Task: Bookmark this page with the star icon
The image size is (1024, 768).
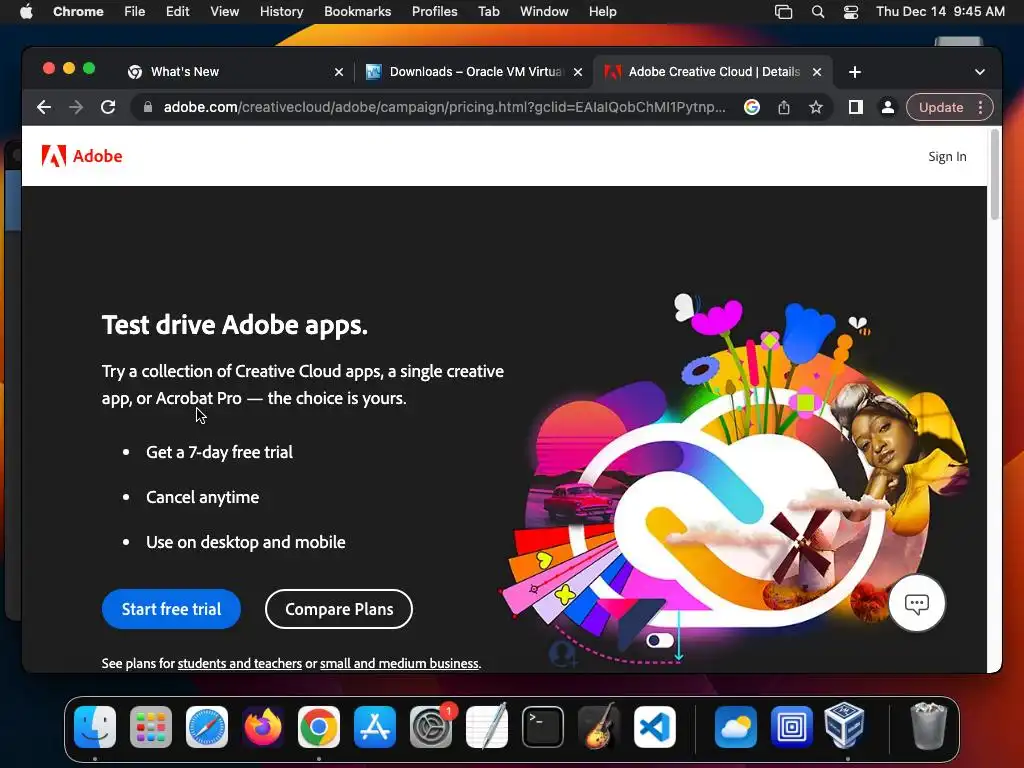Action: coord(816,107)
